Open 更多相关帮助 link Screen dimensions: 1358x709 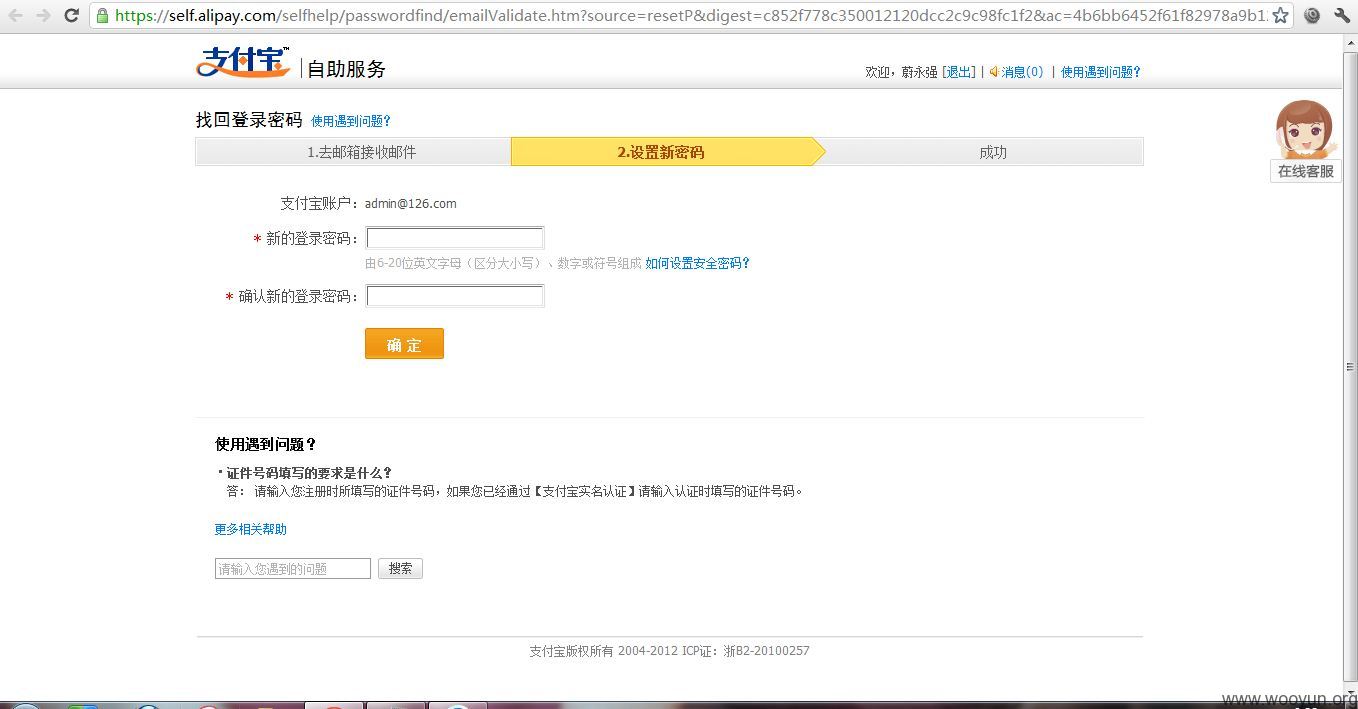[x=250, y=529]
